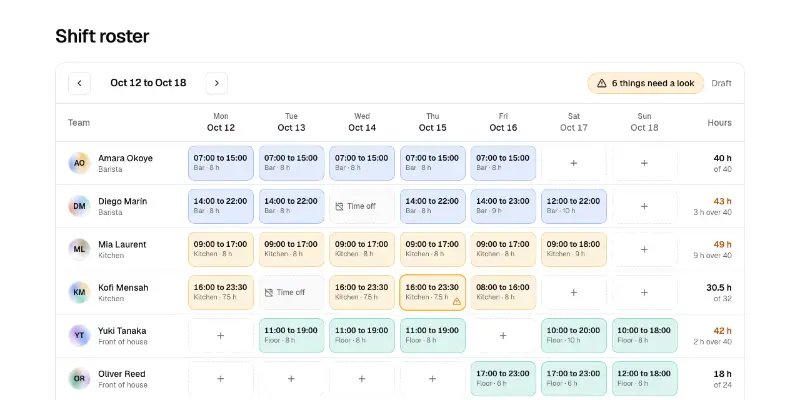Click the name Amara Okoye
Viewport: 800px width, 400px height.
click(x=126, y=158)
